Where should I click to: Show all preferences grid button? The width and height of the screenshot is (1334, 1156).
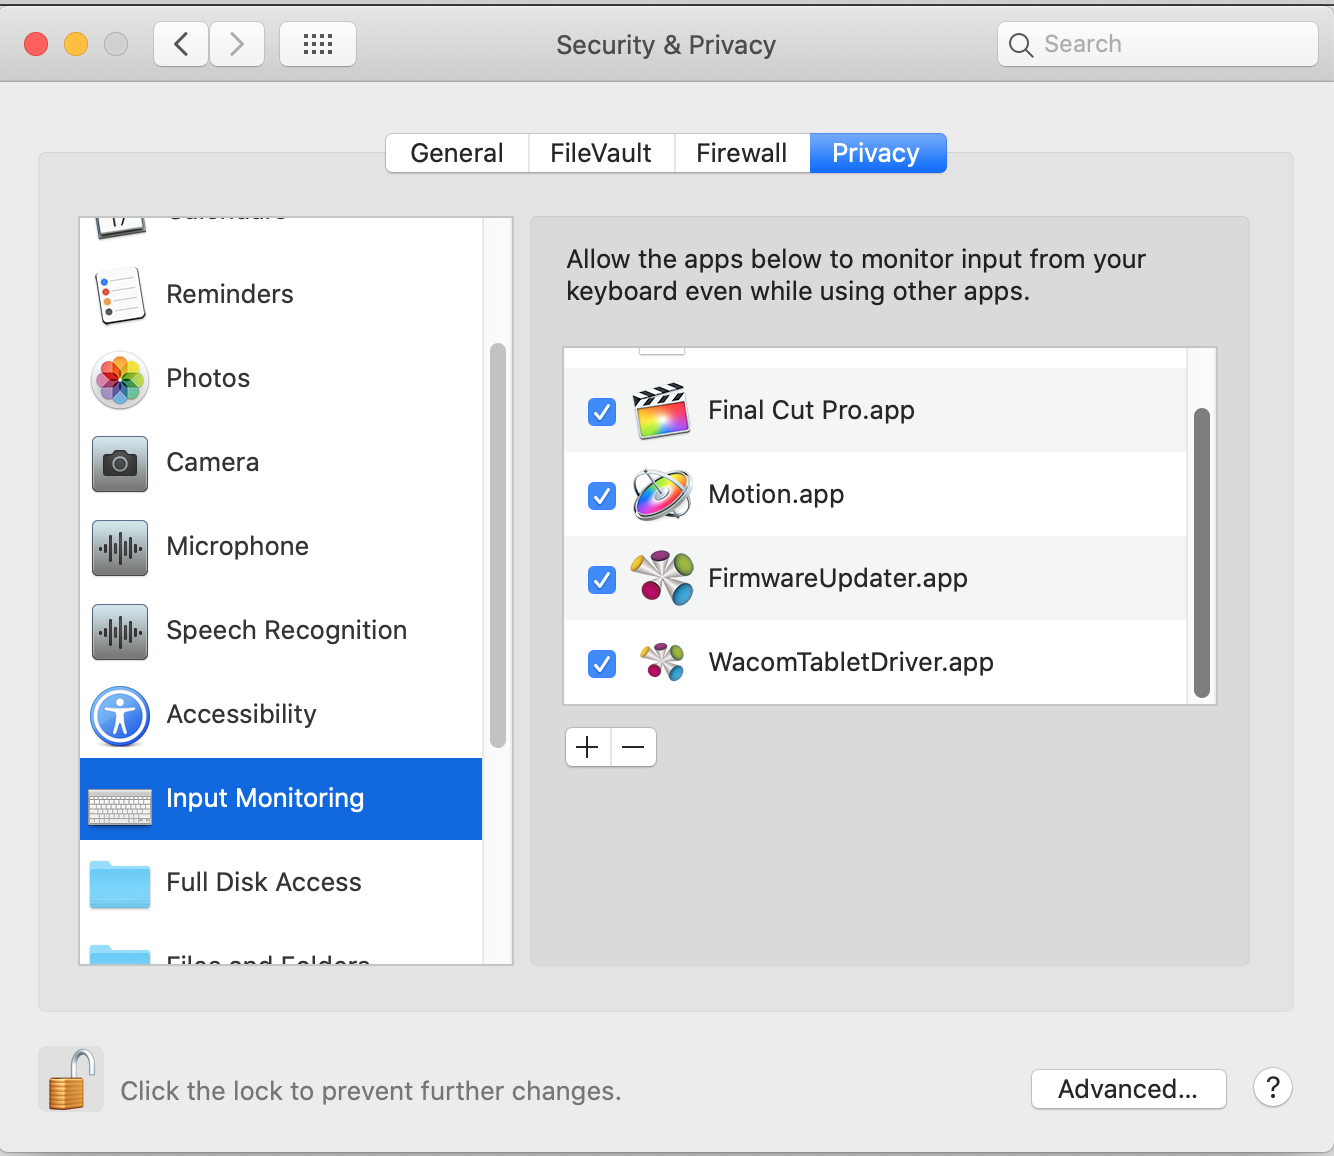(318, 44)
